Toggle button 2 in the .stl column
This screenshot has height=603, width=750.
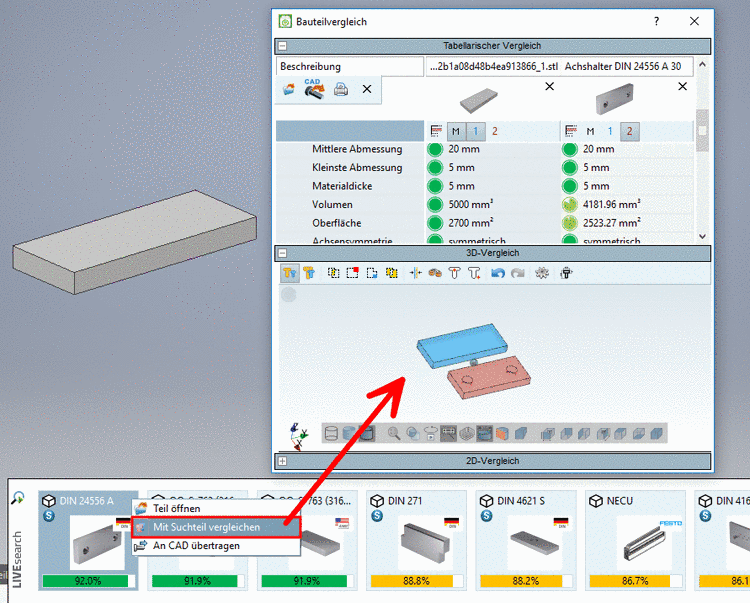click(495, 131)
